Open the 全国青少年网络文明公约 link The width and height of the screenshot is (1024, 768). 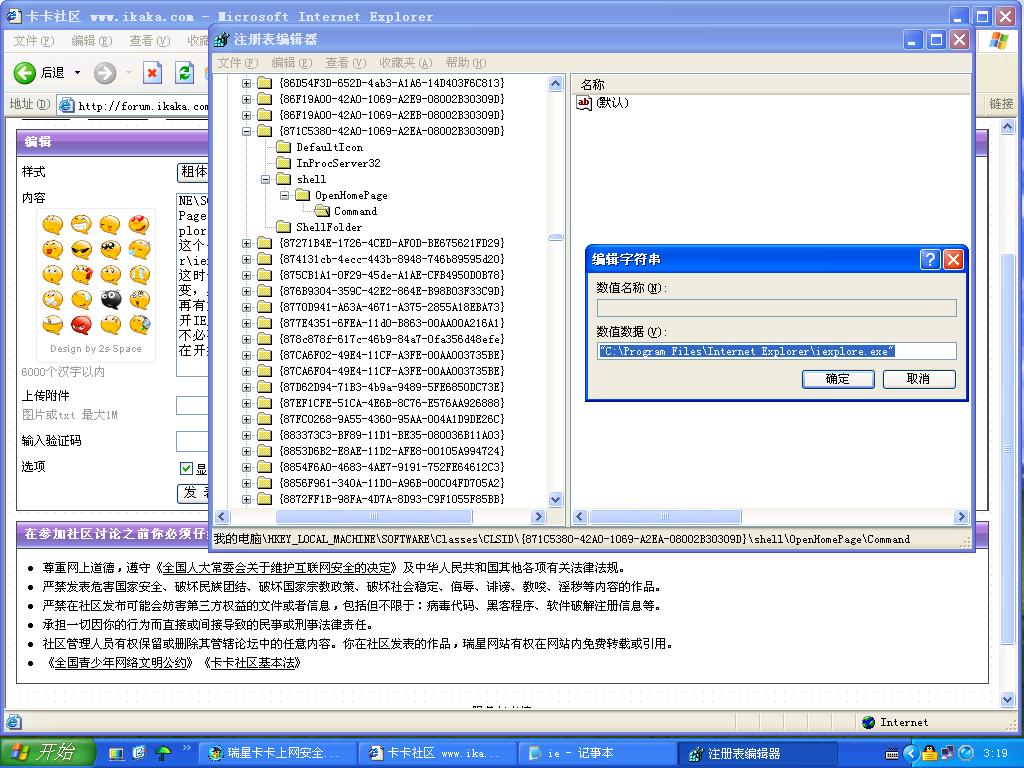[x=121, y=663]
